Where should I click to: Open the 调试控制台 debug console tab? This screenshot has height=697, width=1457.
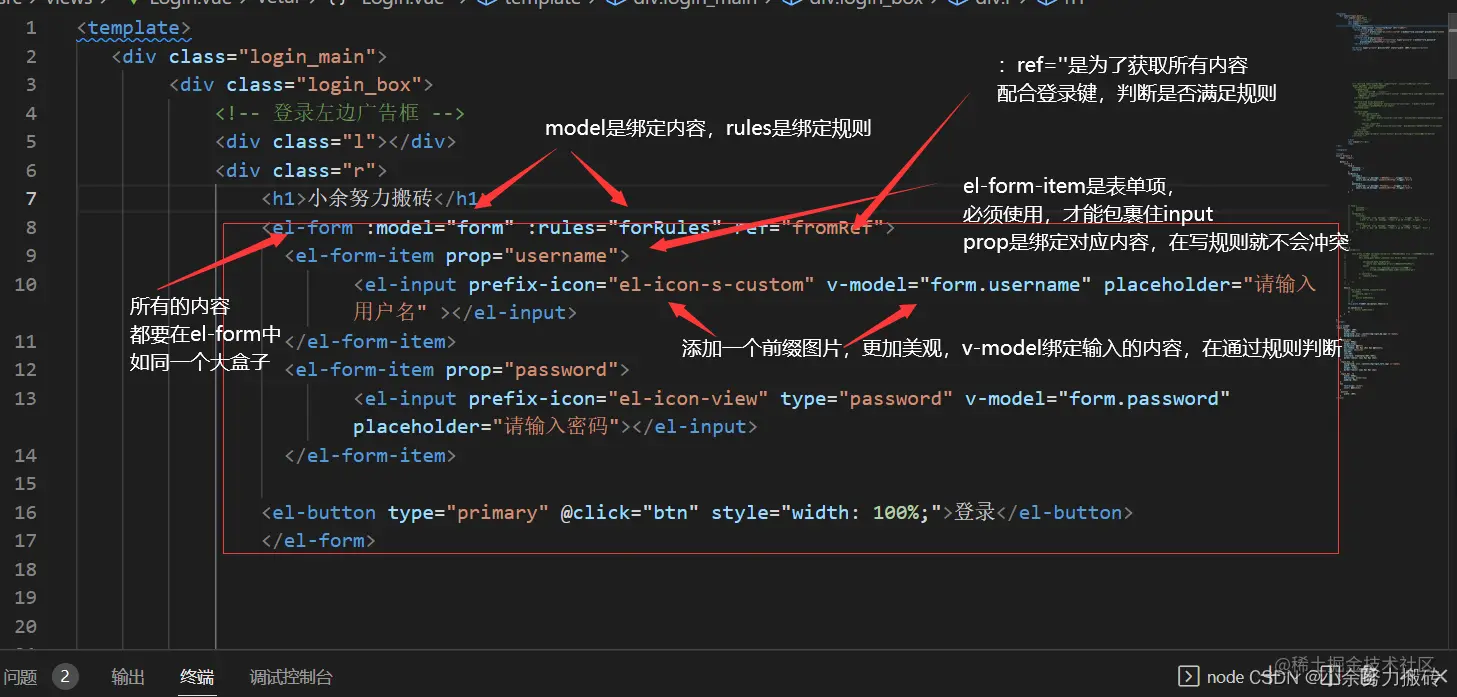click(290, 677)
